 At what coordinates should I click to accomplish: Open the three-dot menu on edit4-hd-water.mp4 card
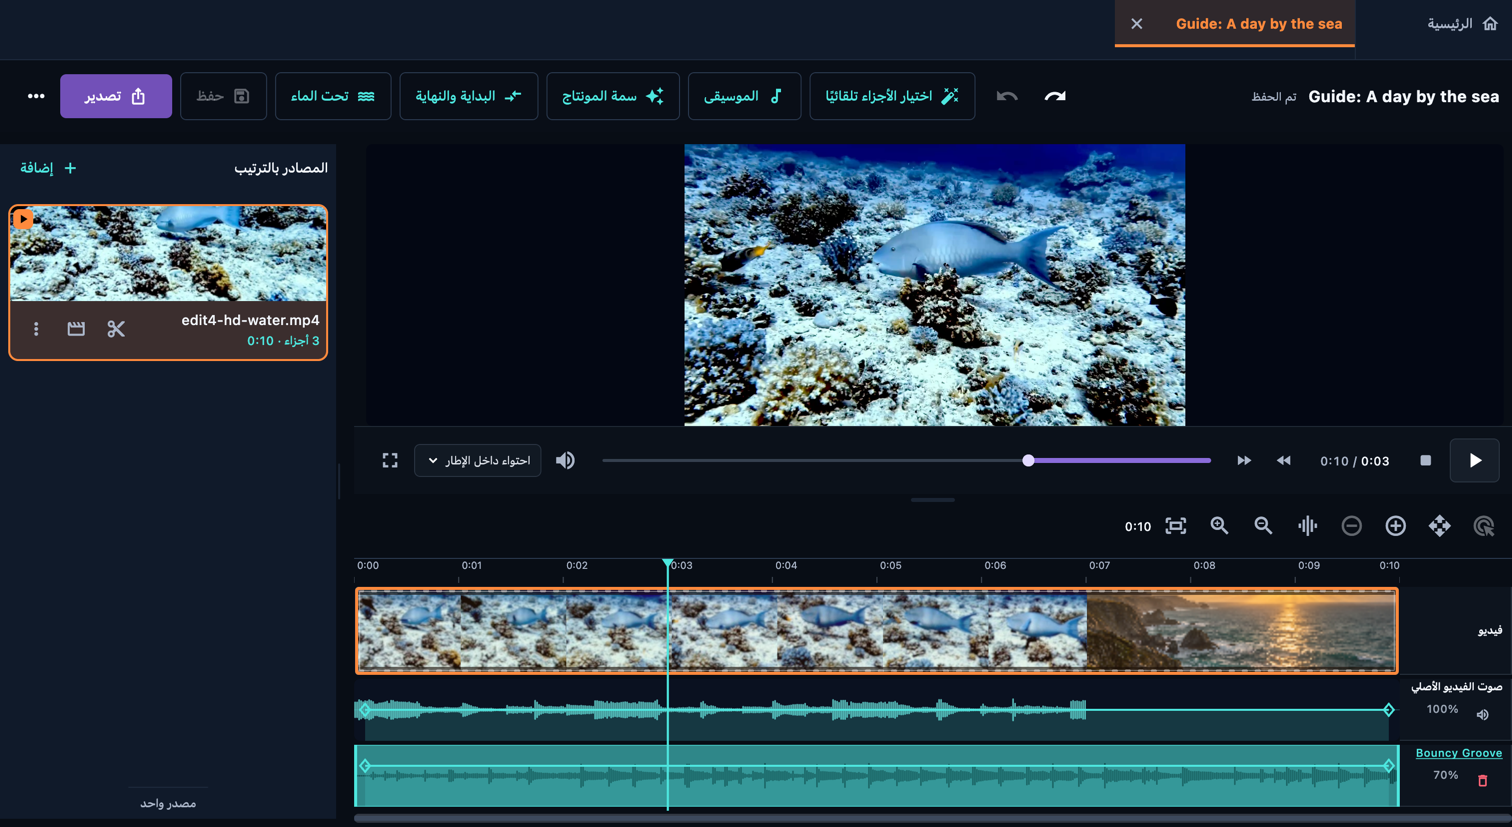point(36,329)
